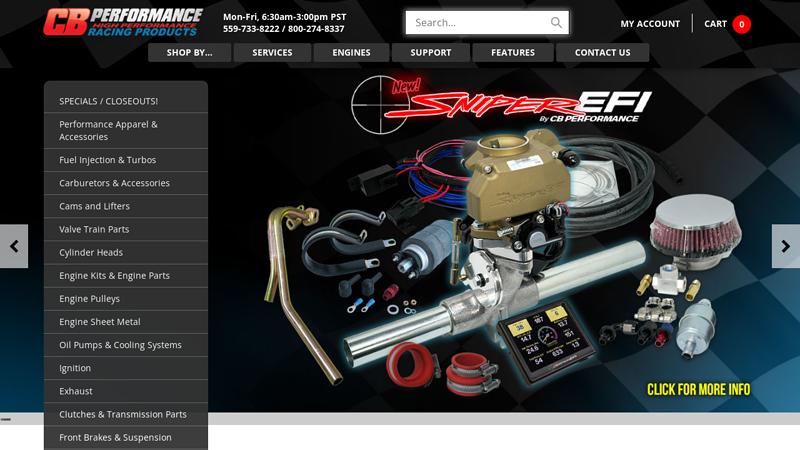The image size is (800, 450).
Task: Open the Engines menu
Action: tap(352, 53)
